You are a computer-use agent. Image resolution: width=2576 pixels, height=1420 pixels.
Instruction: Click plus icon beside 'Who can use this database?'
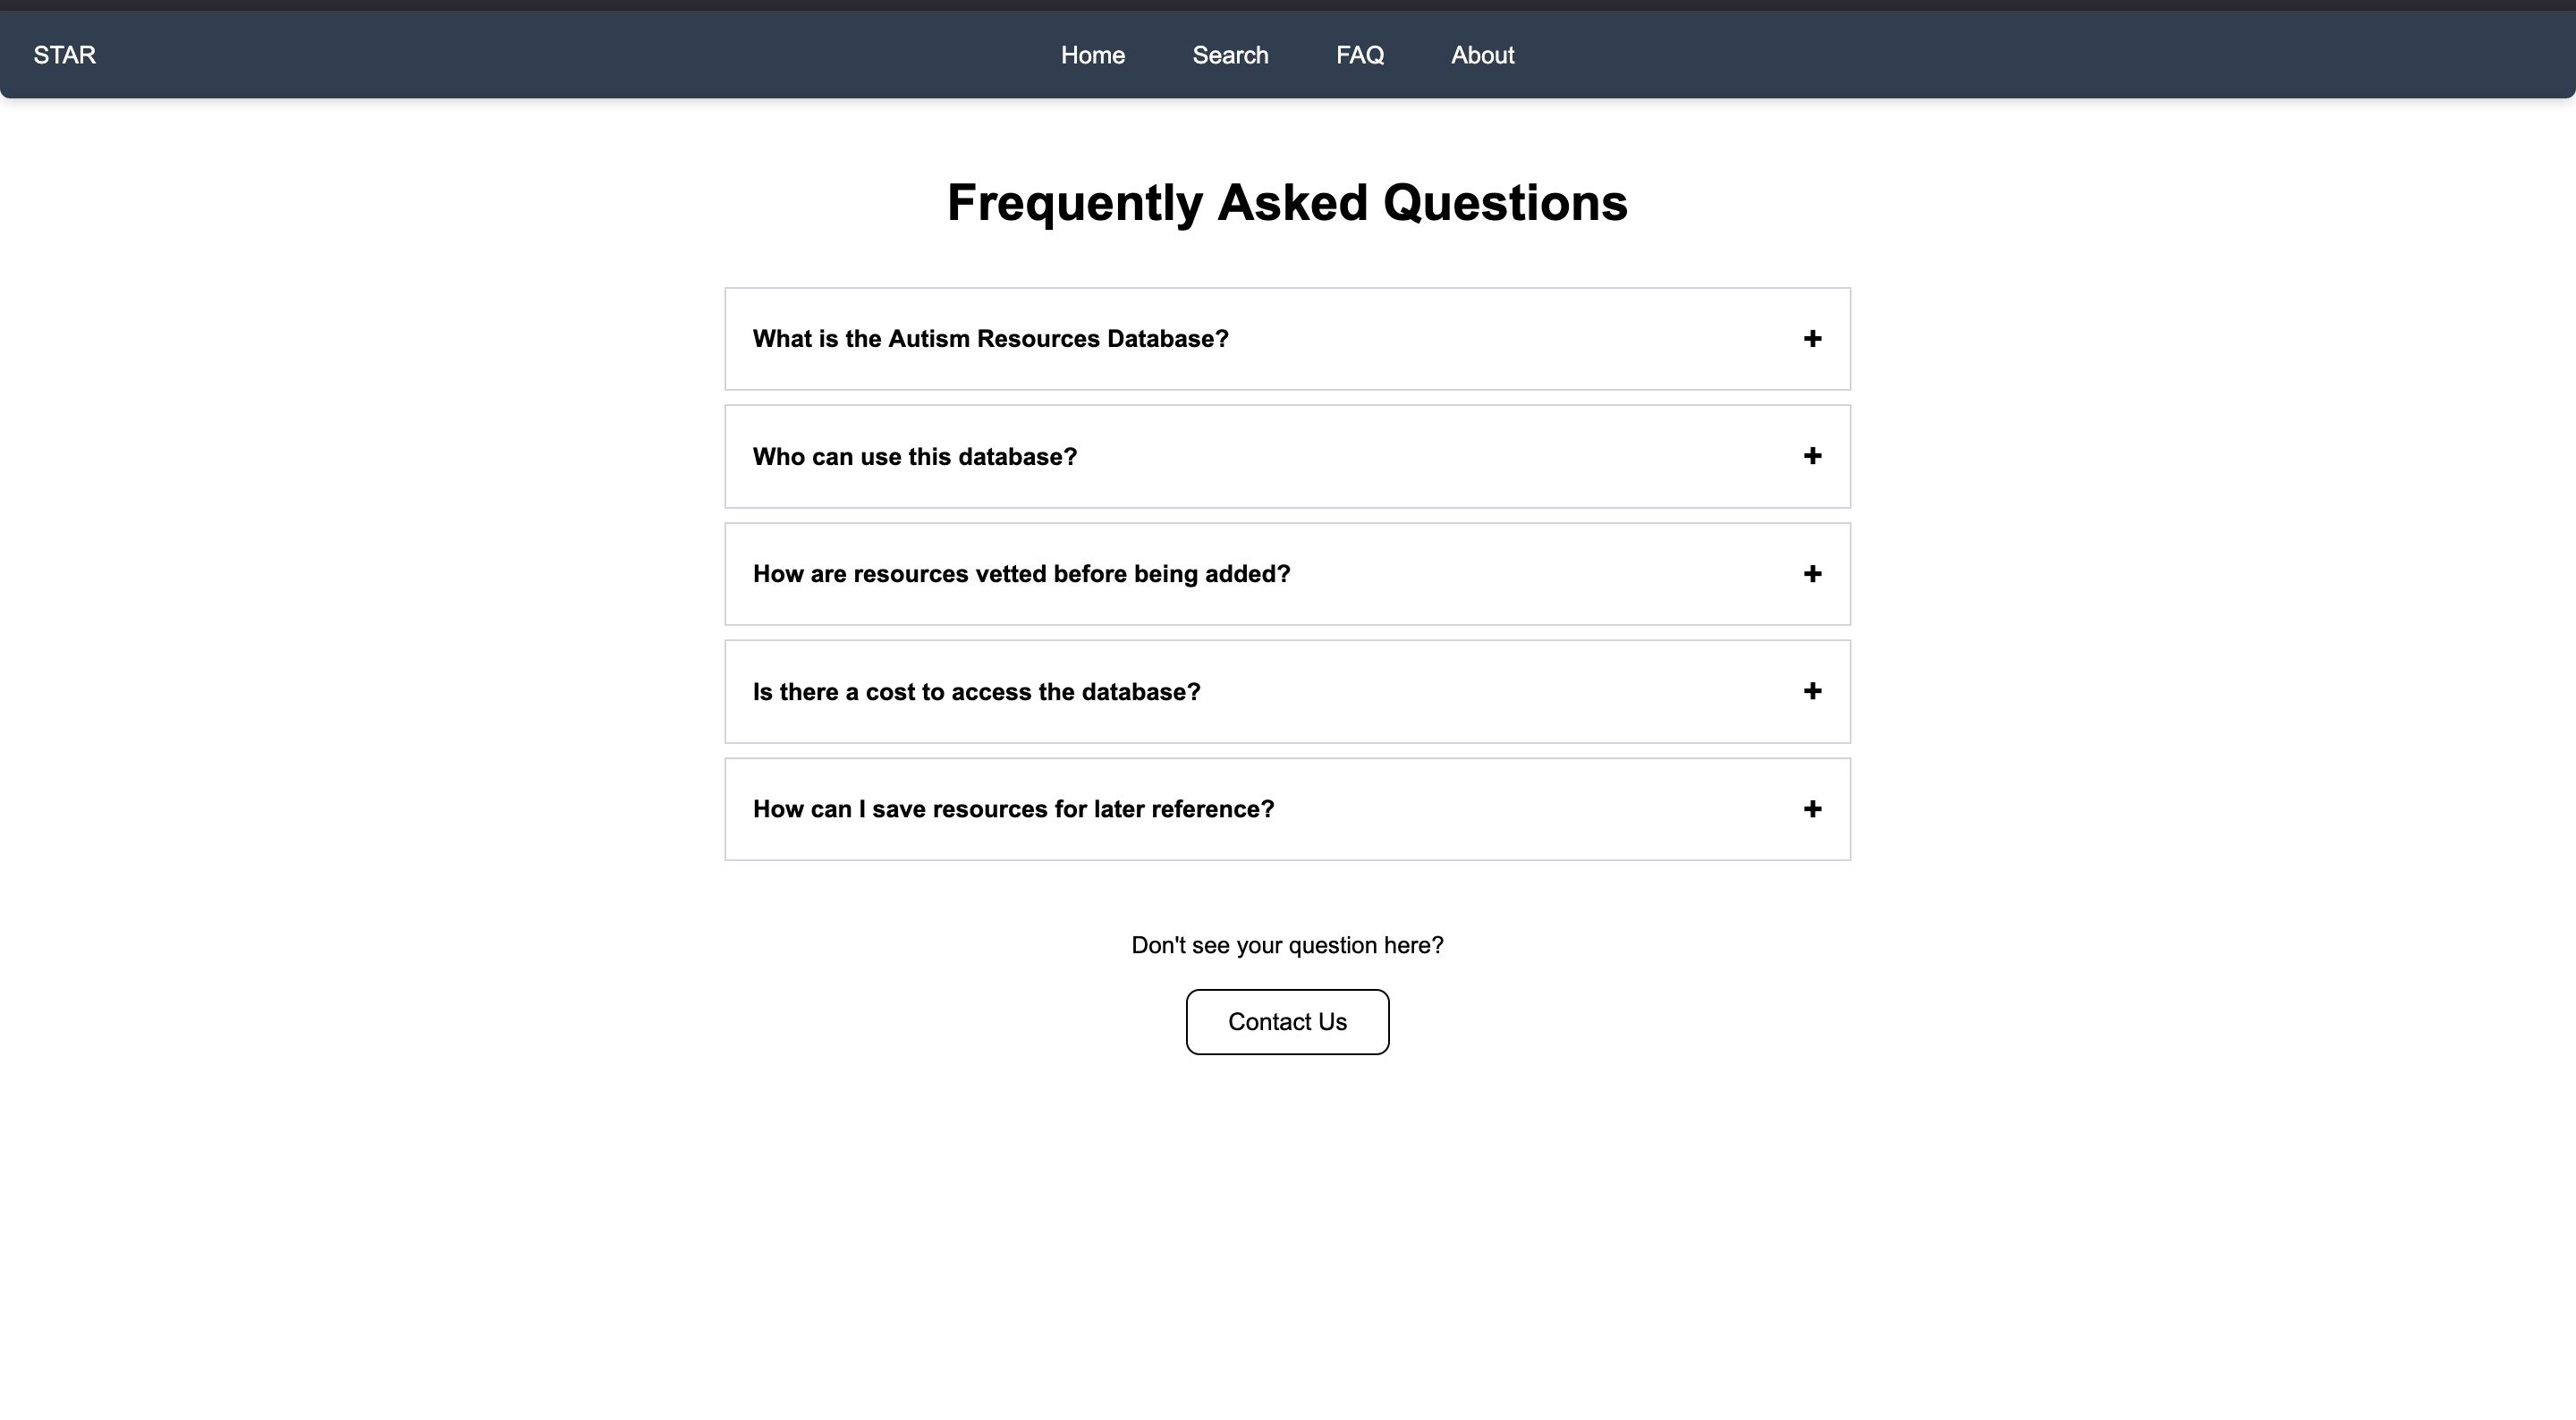(x=1811, y=456)
